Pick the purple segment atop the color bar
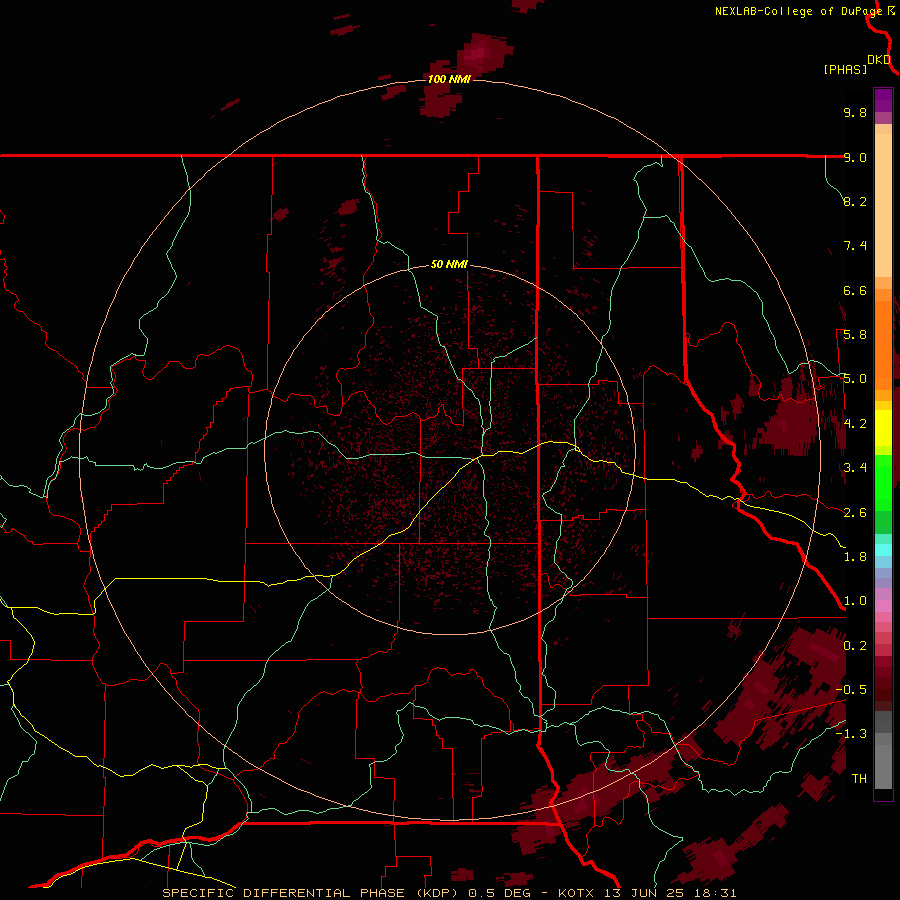This screenshot has width=900, height=900. click(x=883, y=100)
